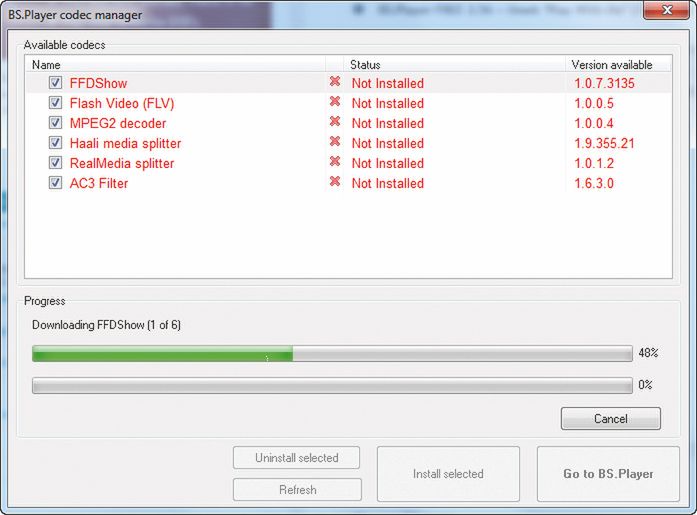Click the 48% download progress bar
Viewport: 697px width, 515px height.
pos(332,353)
